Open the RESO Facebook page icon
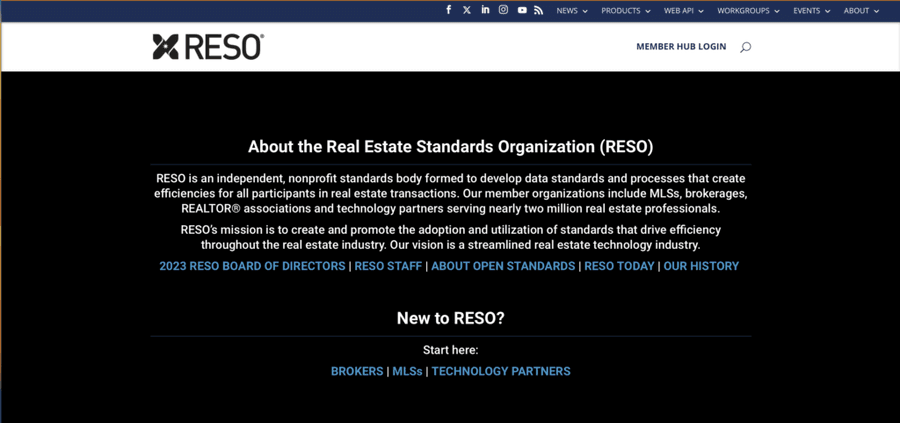 (x=448, y=10)
